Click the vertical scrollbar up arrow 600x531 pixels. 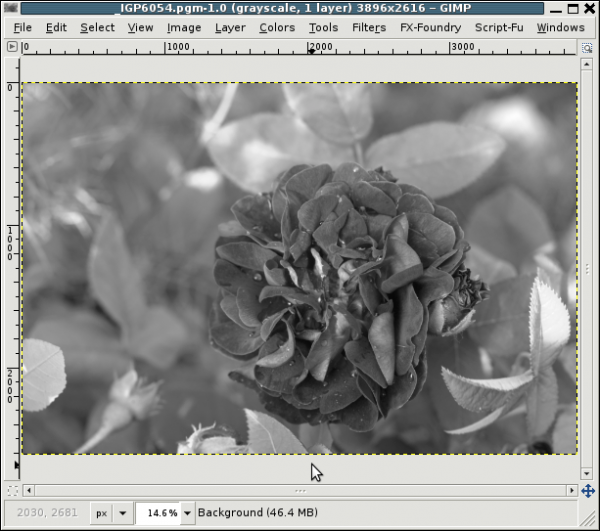click(587, 64)
